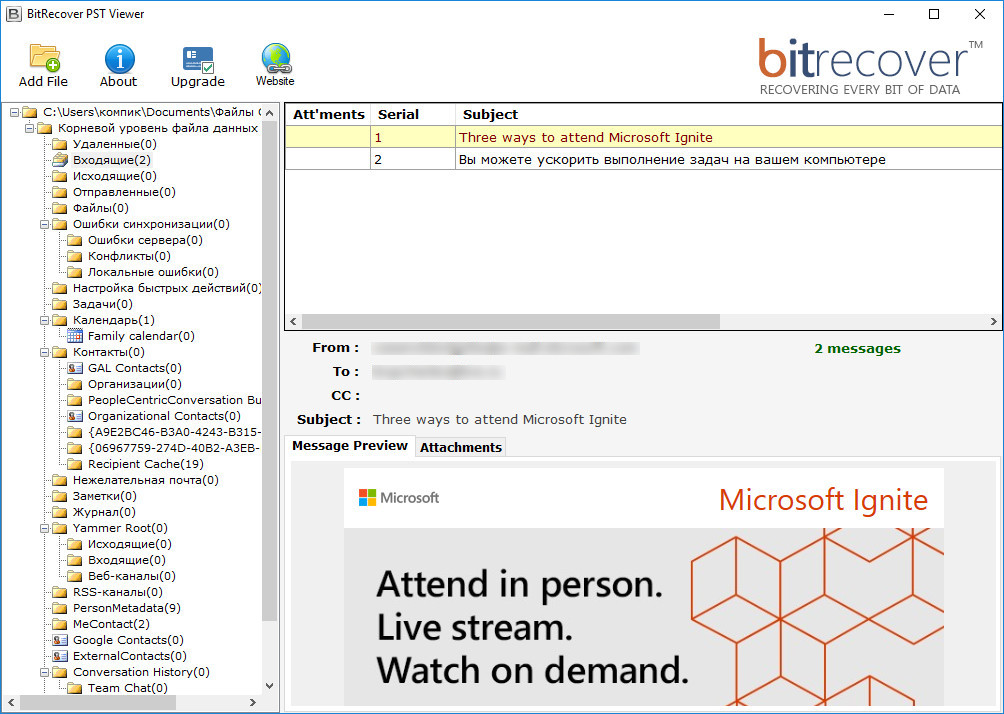Open the Website globe icon
The width and height of the screenshot is (1004, 714).
coord(276,58)
